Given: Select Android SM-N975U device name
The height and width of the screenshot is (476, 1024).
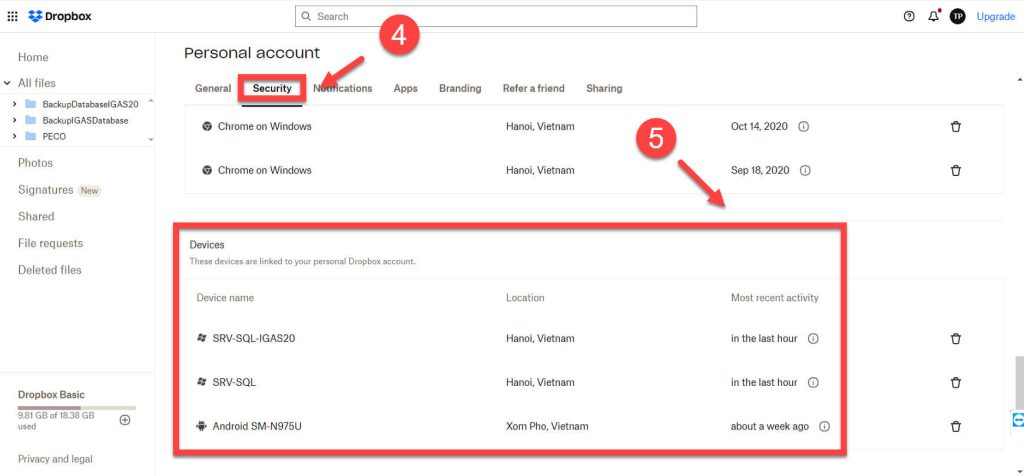Looking at the screenshot, I should [x=257, y=426].
